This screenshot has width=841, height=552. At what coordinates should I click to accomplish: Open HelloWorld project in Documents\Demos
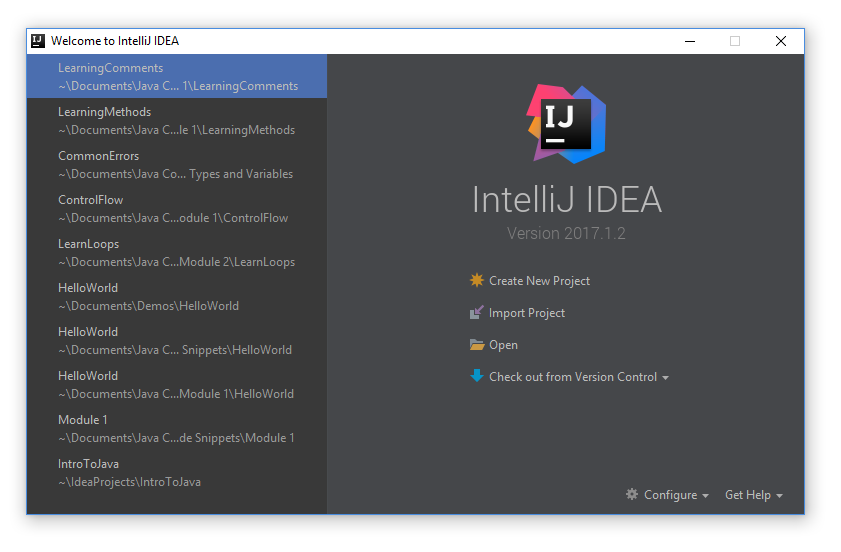(x=177, y=296)
